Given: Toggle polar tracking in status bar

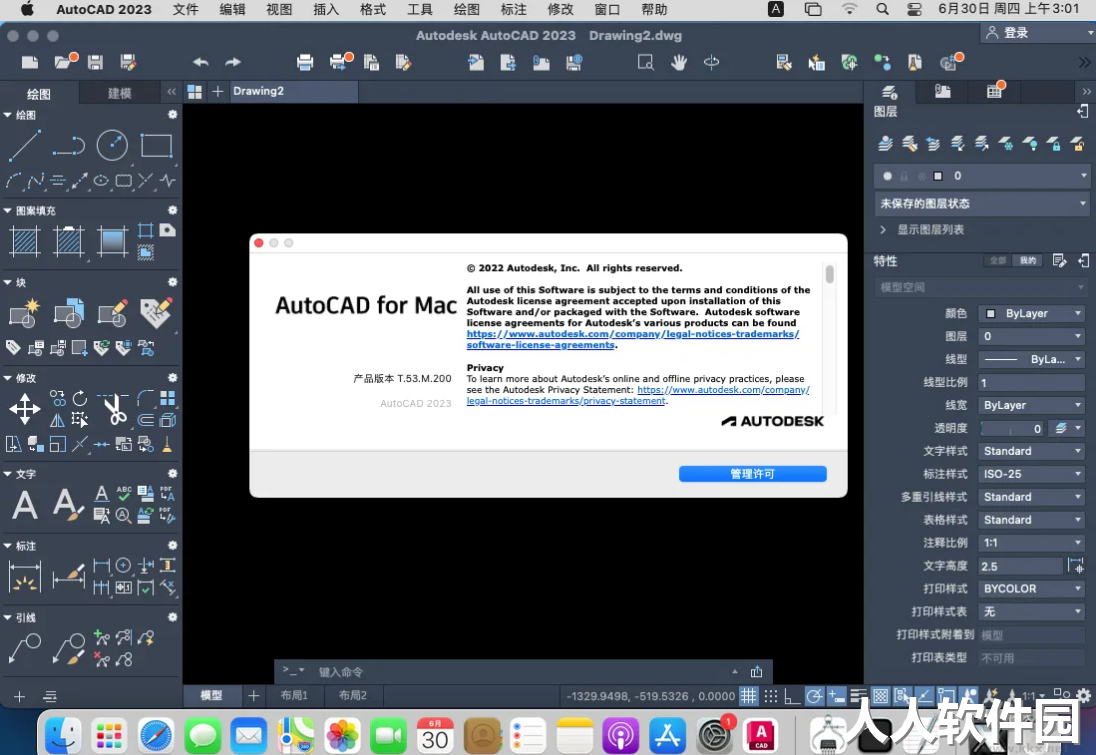Looking at the screenshot, I should click(x=814, y=696).
